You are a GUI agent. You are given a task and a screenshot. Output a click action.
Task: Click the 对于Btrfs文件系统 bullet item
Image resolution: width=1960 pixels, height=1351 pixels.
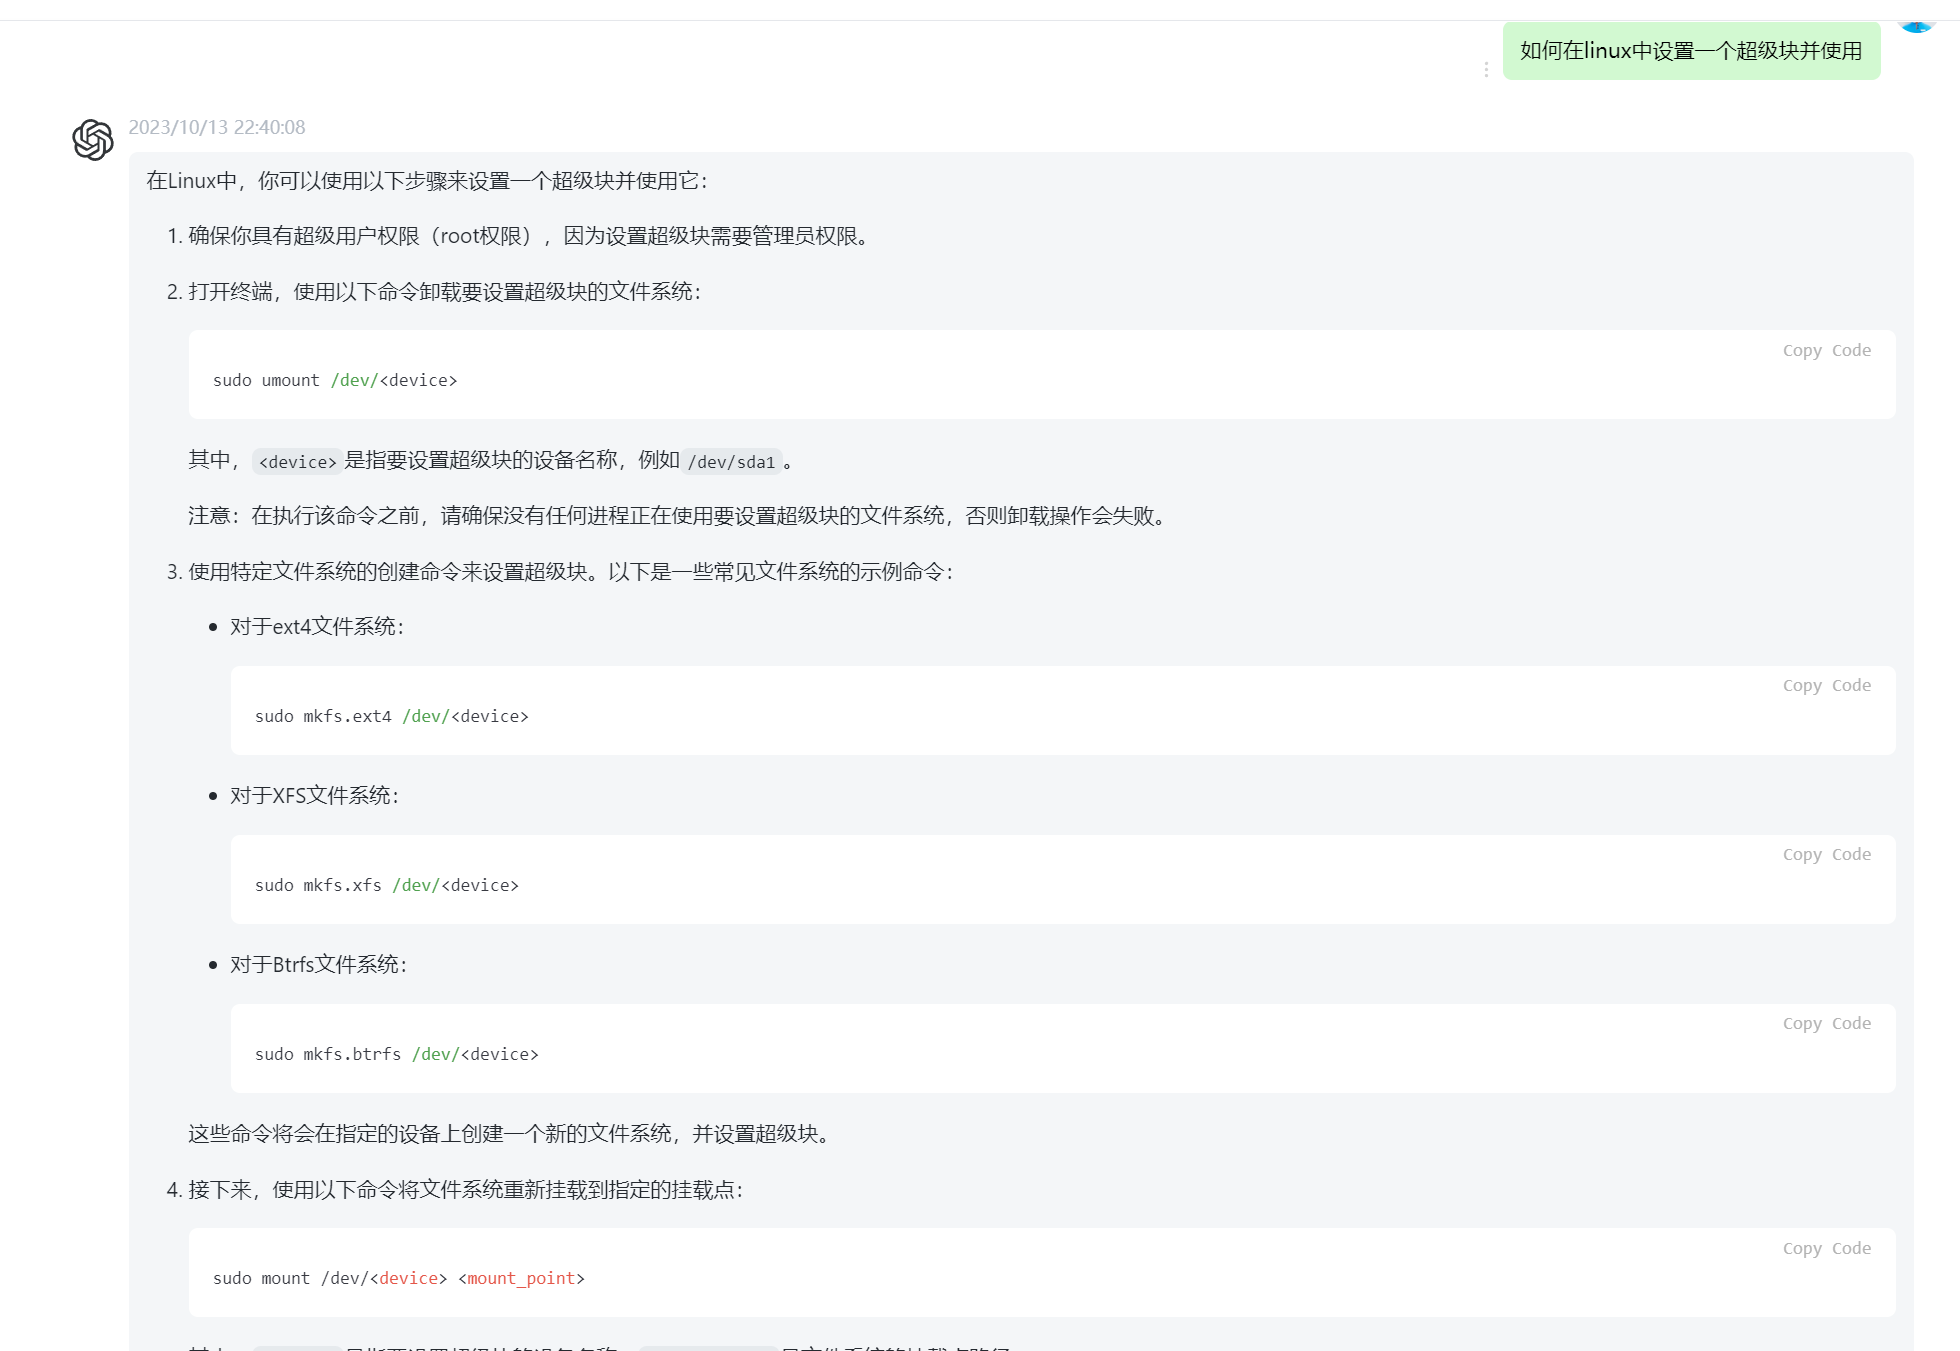318,965
